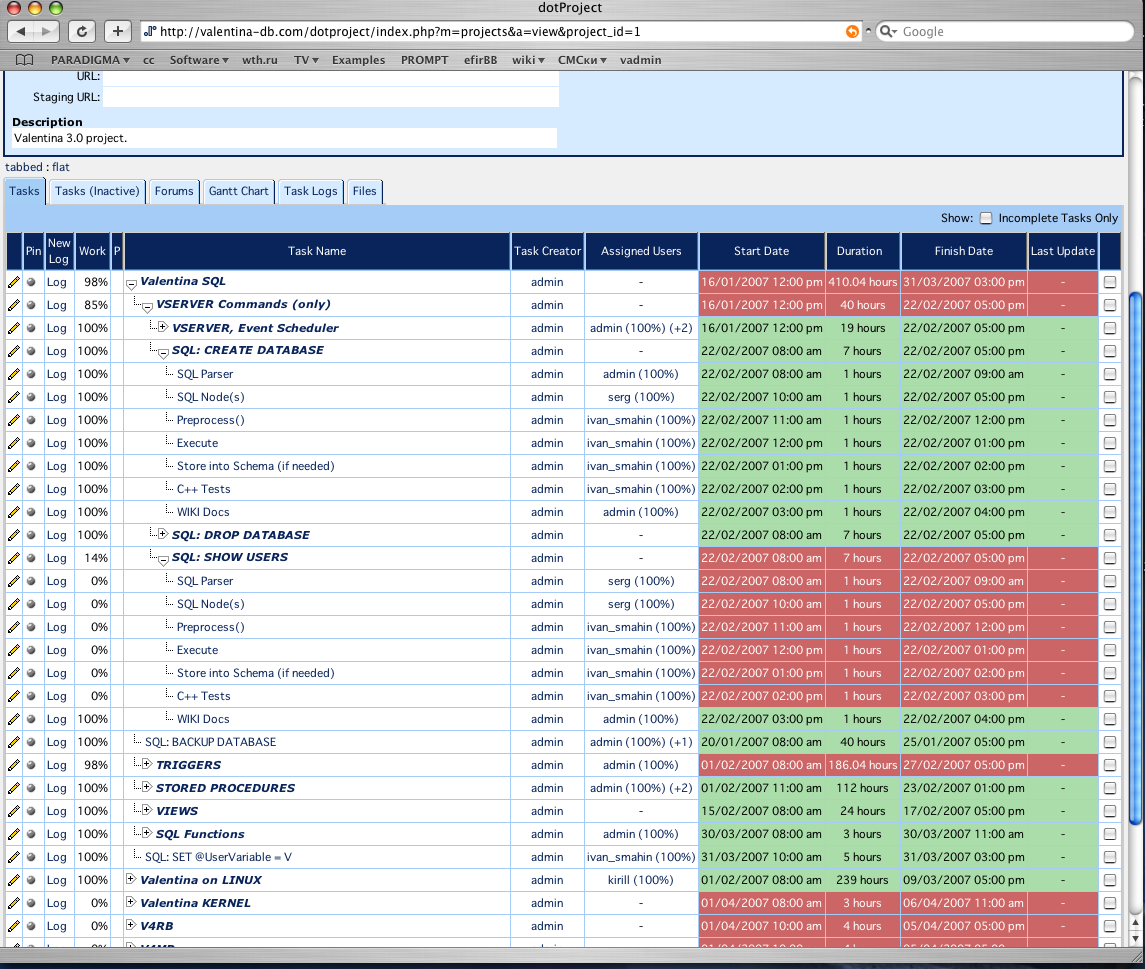This screenshot has width=1145, height=969.
Task: Switch to the Gantt Chart tab
Action: click(x=238, y=191)
